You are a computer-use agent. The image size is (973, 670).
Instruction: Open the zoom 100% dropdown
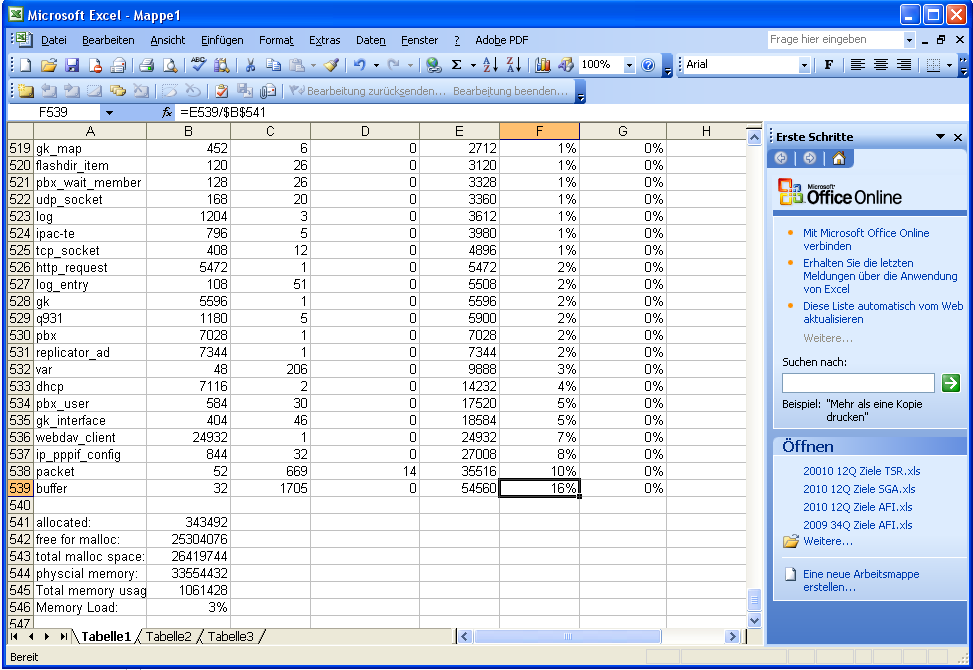coord(629,65)
